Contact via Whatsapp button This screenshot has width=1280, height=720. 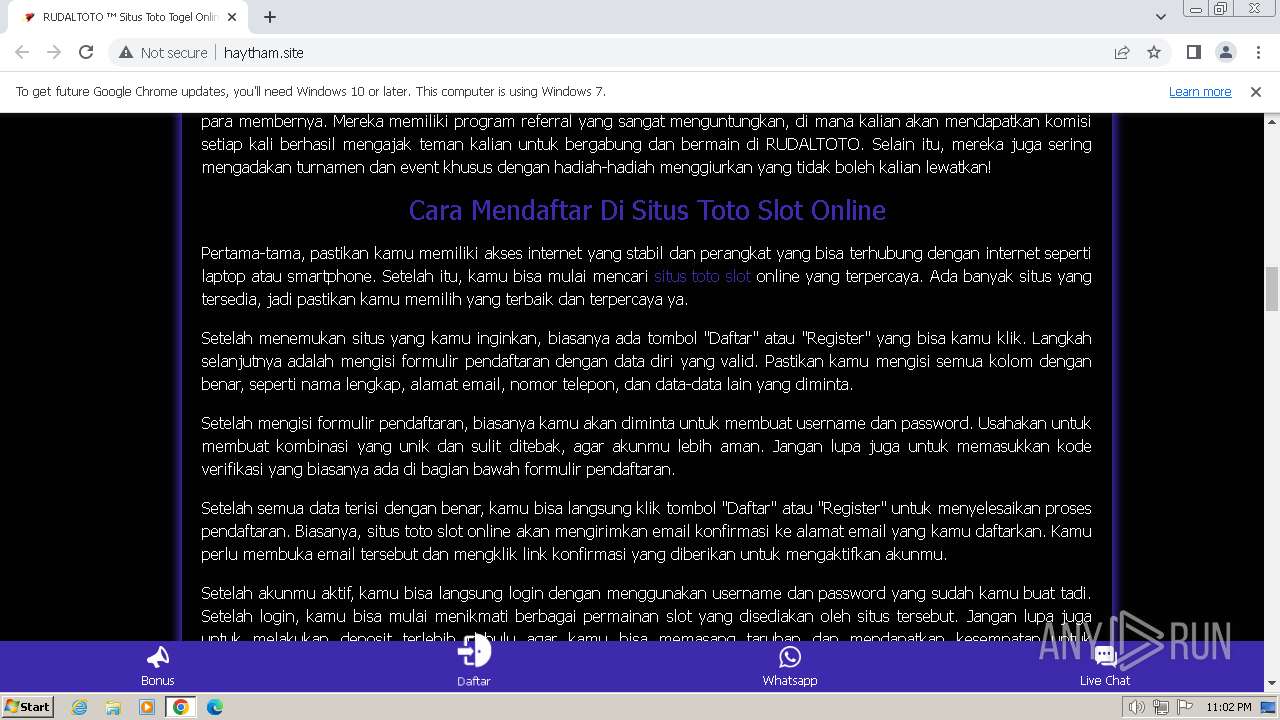pos(790,666)
